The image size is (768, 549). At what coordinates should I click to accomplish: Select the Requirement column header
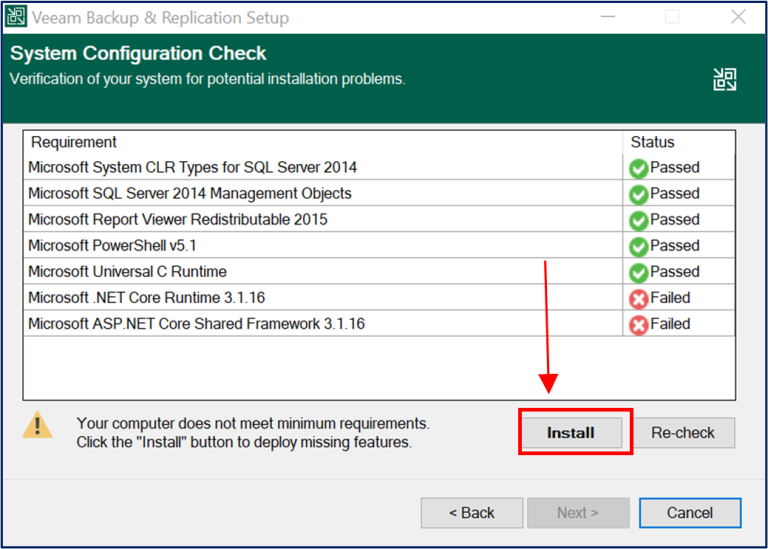(73, 142)
